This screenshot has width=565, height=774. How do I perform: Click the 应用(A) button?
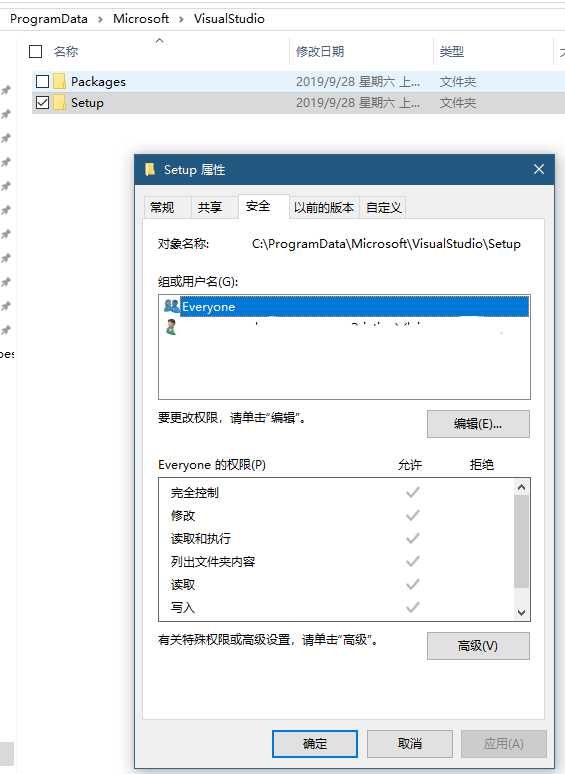coord(504,744)
